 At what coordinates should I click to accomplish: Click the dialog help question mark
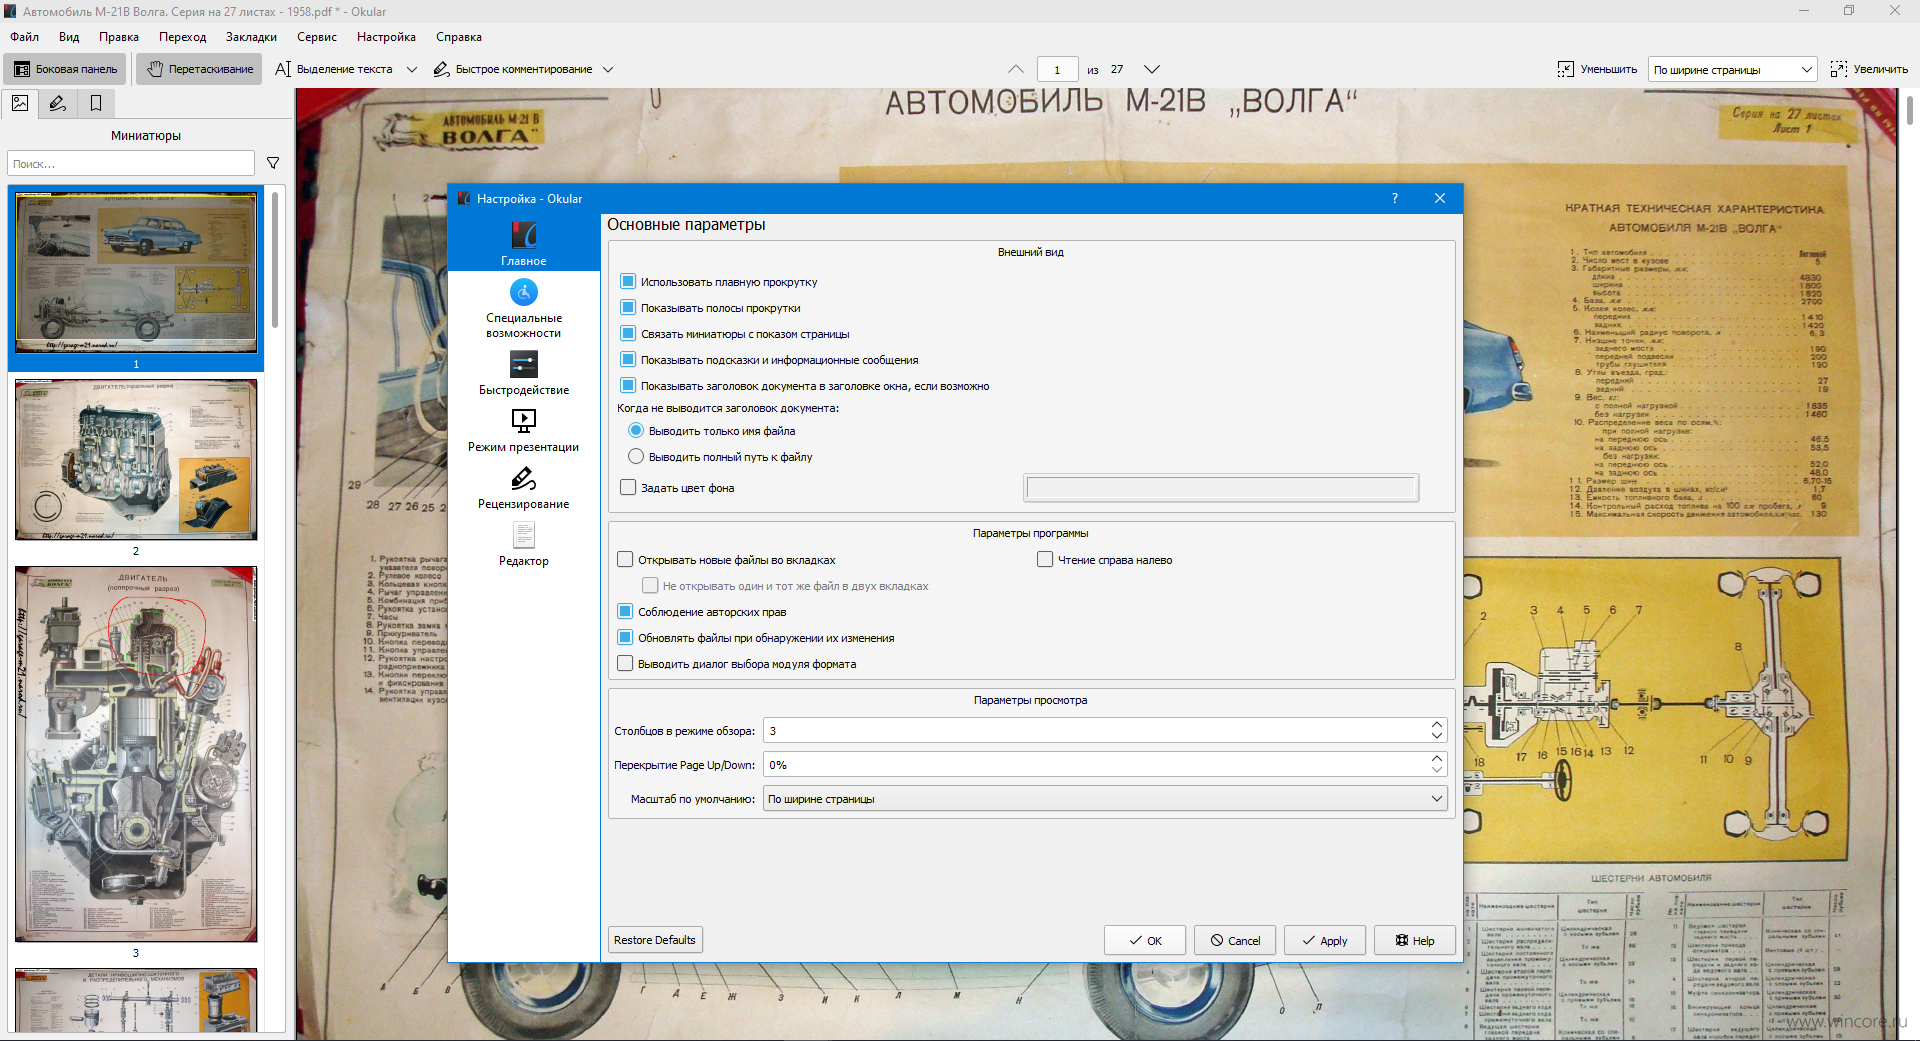tap(1395, 198)
